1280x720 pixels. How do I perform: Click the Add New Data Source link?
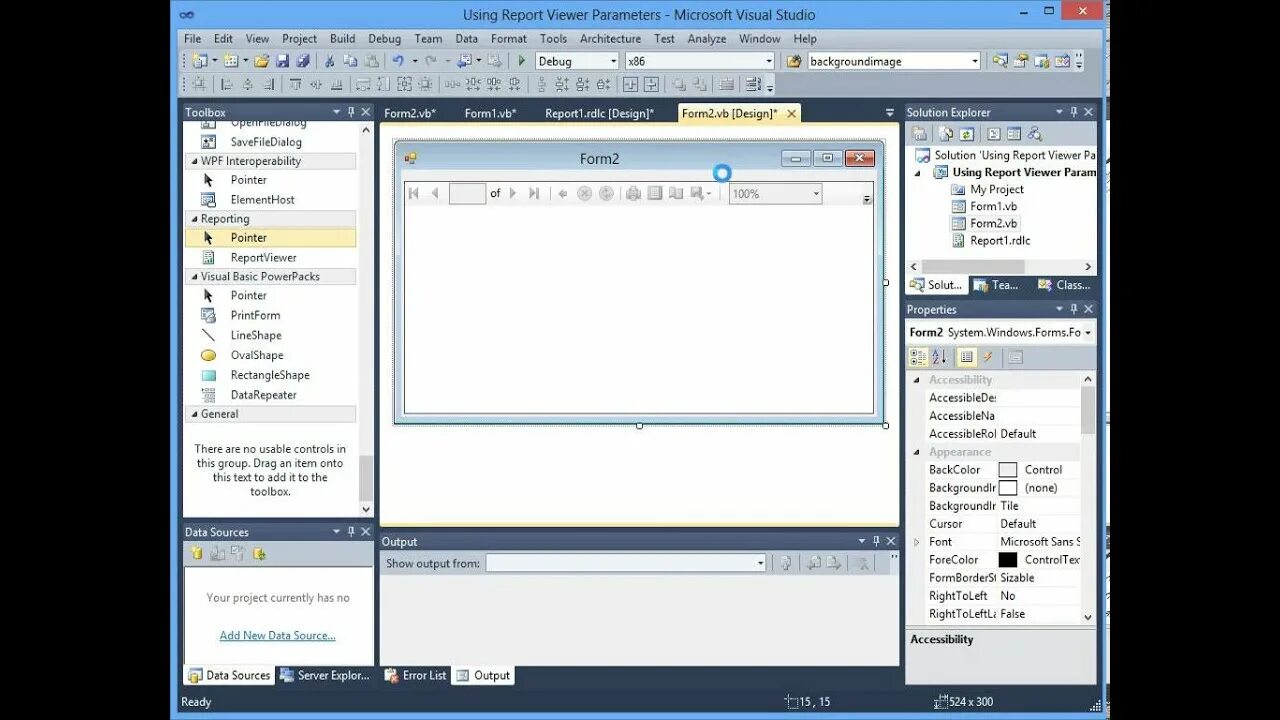pos(278,635)
